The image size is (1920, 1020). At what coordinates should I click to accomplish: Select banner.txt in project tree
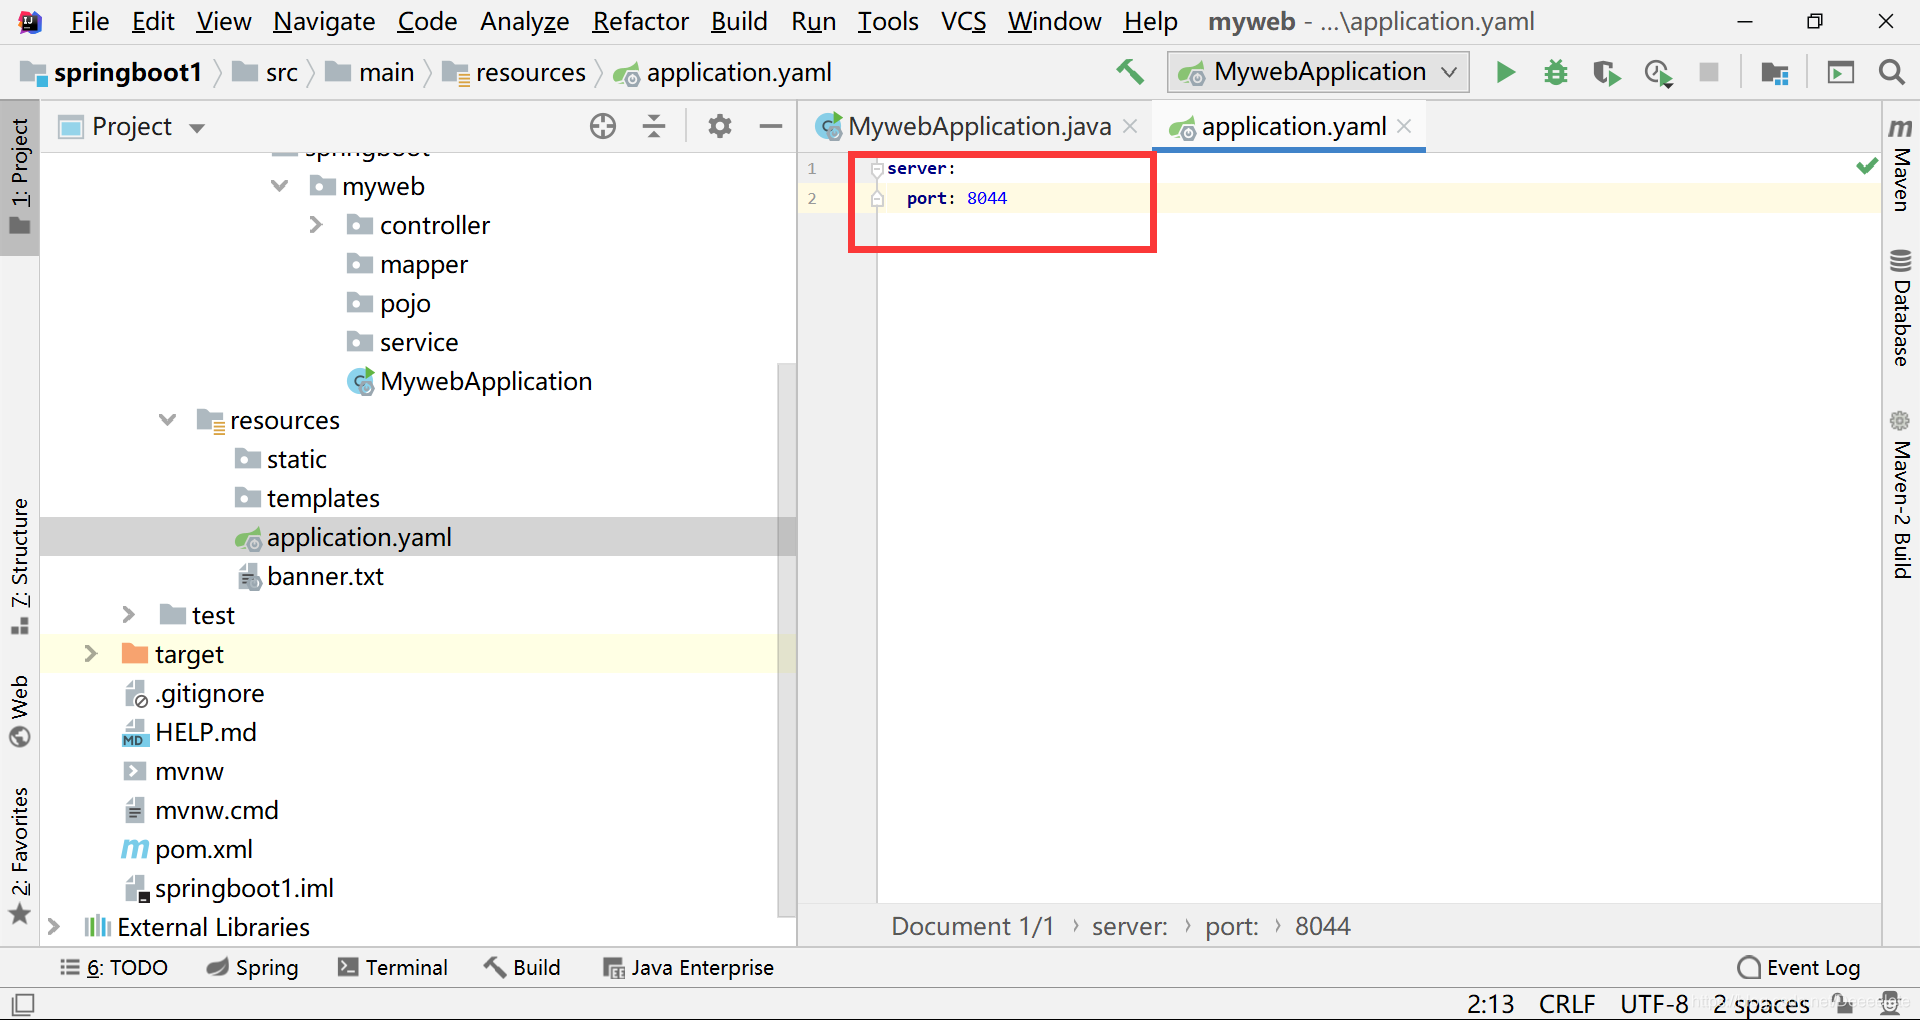(311, 576)
